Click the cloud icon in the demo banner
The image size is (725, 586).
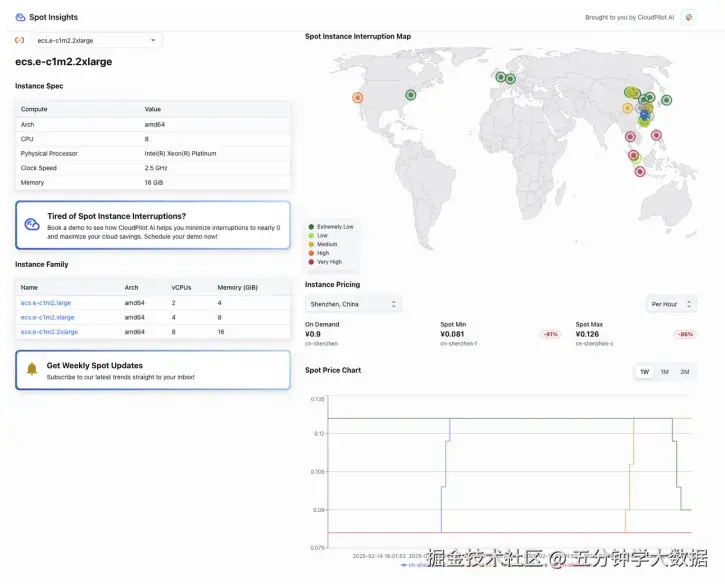click(32, 224)
